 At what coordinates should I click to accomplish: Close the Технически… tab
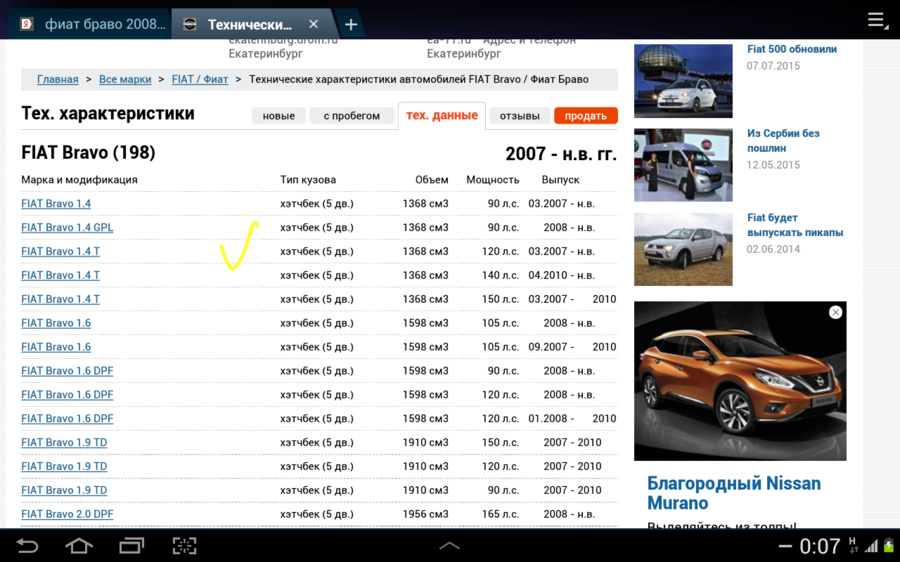(313, 24)
